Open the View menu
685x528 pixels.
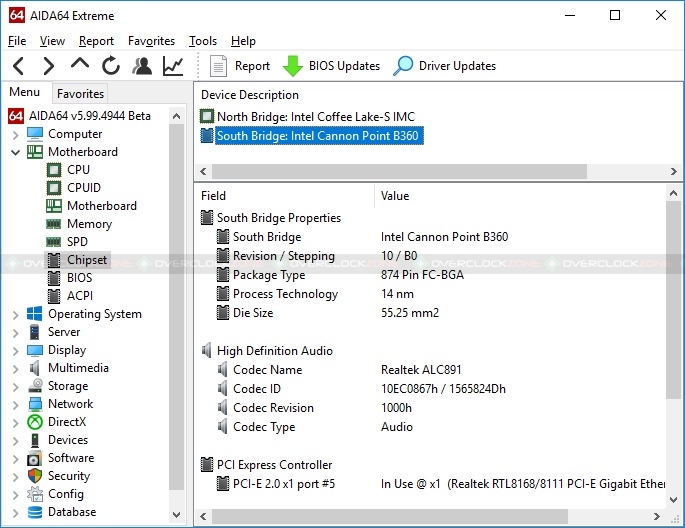pyautogui.click(x=52, y=41)
